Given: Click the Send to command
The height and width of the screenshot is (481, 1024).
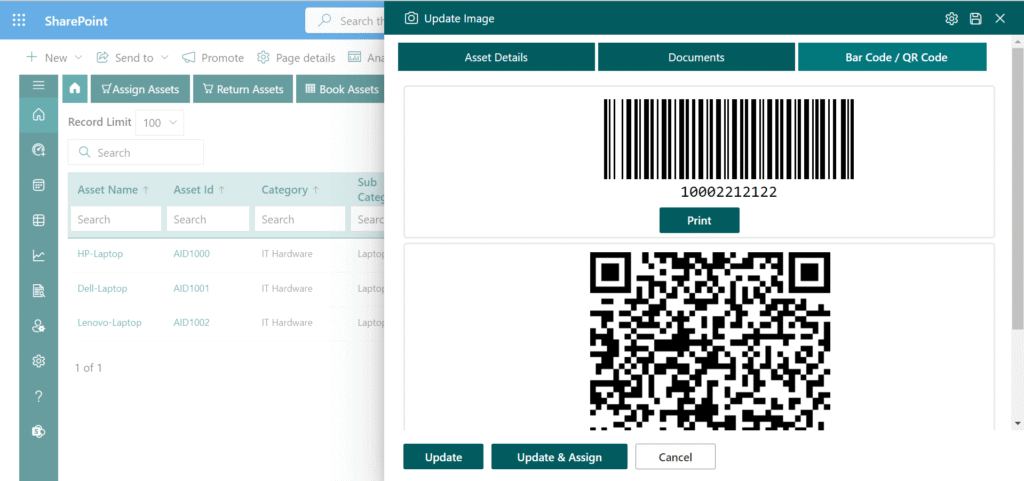Looking at the screenshot, I should point(124,57).
